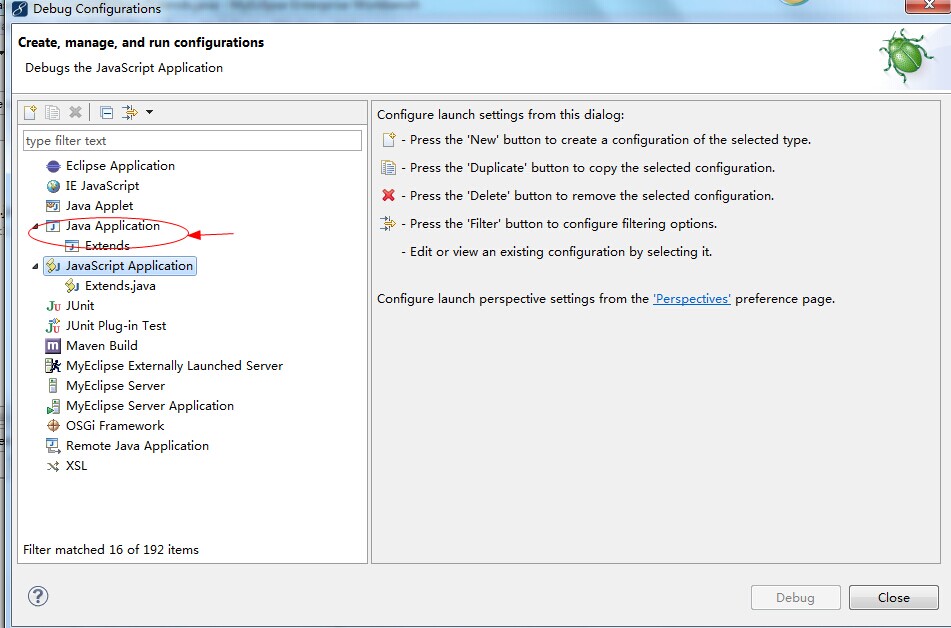Click the Eclipse Application icon
Screen dimensions: 951x628
pyautogui.click(x=53, y=166)
